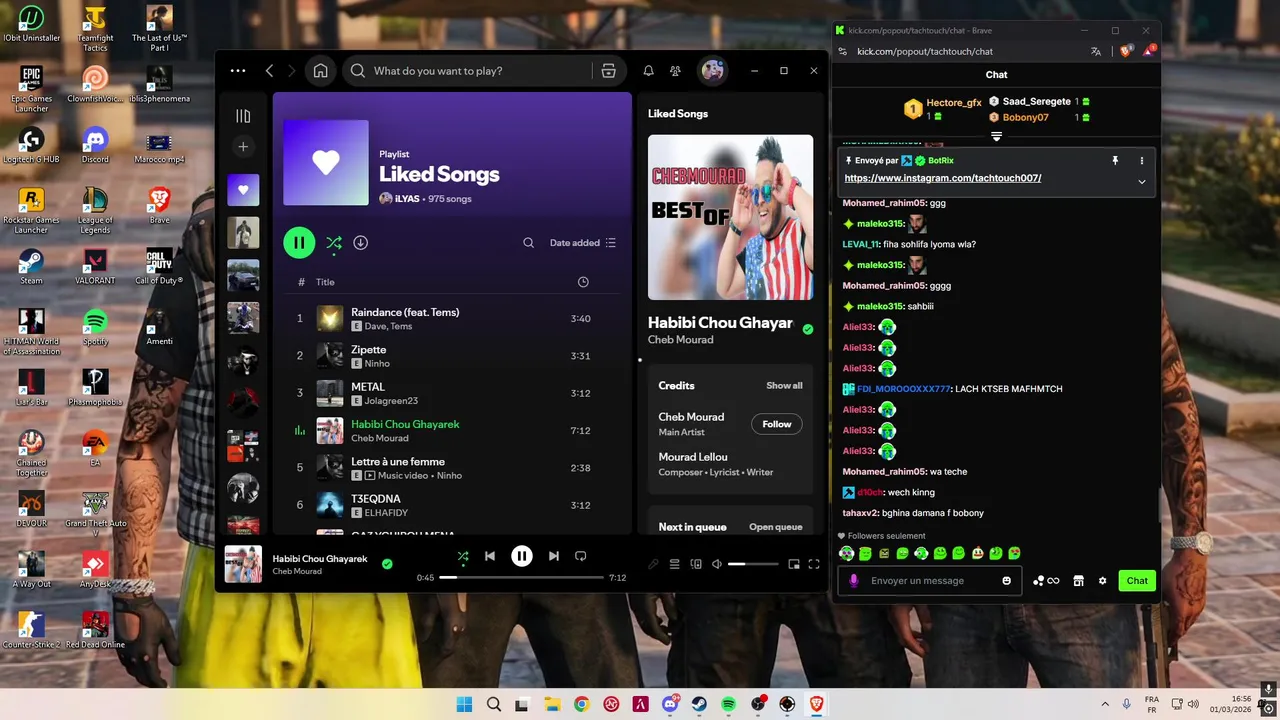The image size is (1280, 720).
Task: Toggle repeat mode in player controls
Action: [x=580, y=556]
